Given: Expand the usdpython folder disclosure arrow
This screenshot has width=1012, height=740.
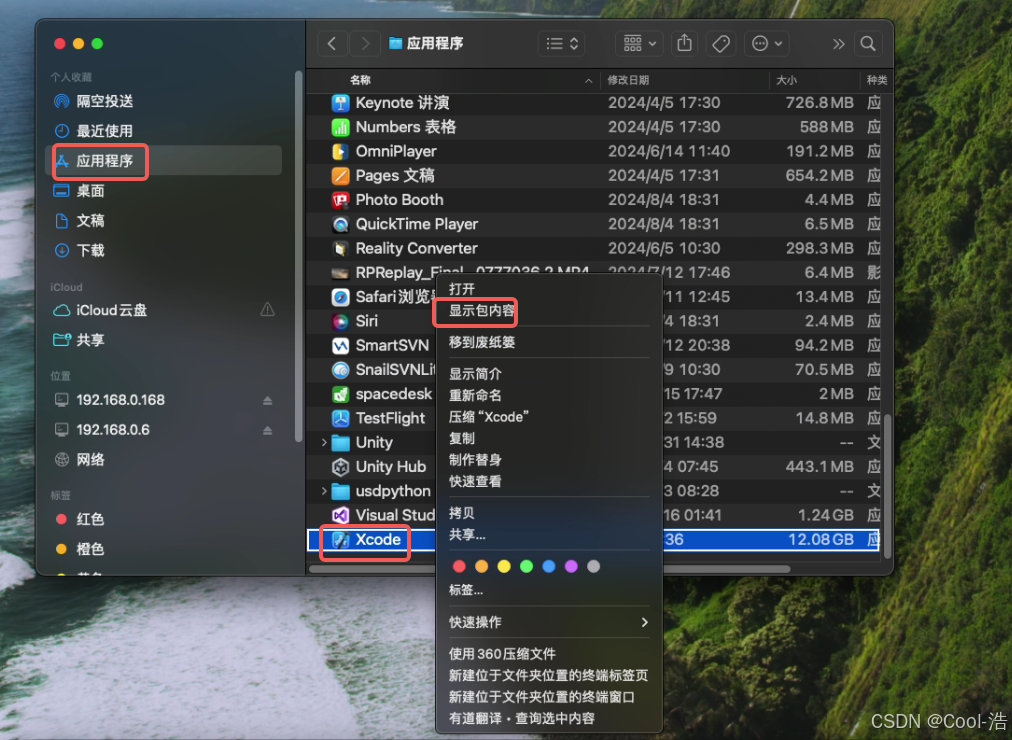Looking at the screenshot, I should click(324, 491).
